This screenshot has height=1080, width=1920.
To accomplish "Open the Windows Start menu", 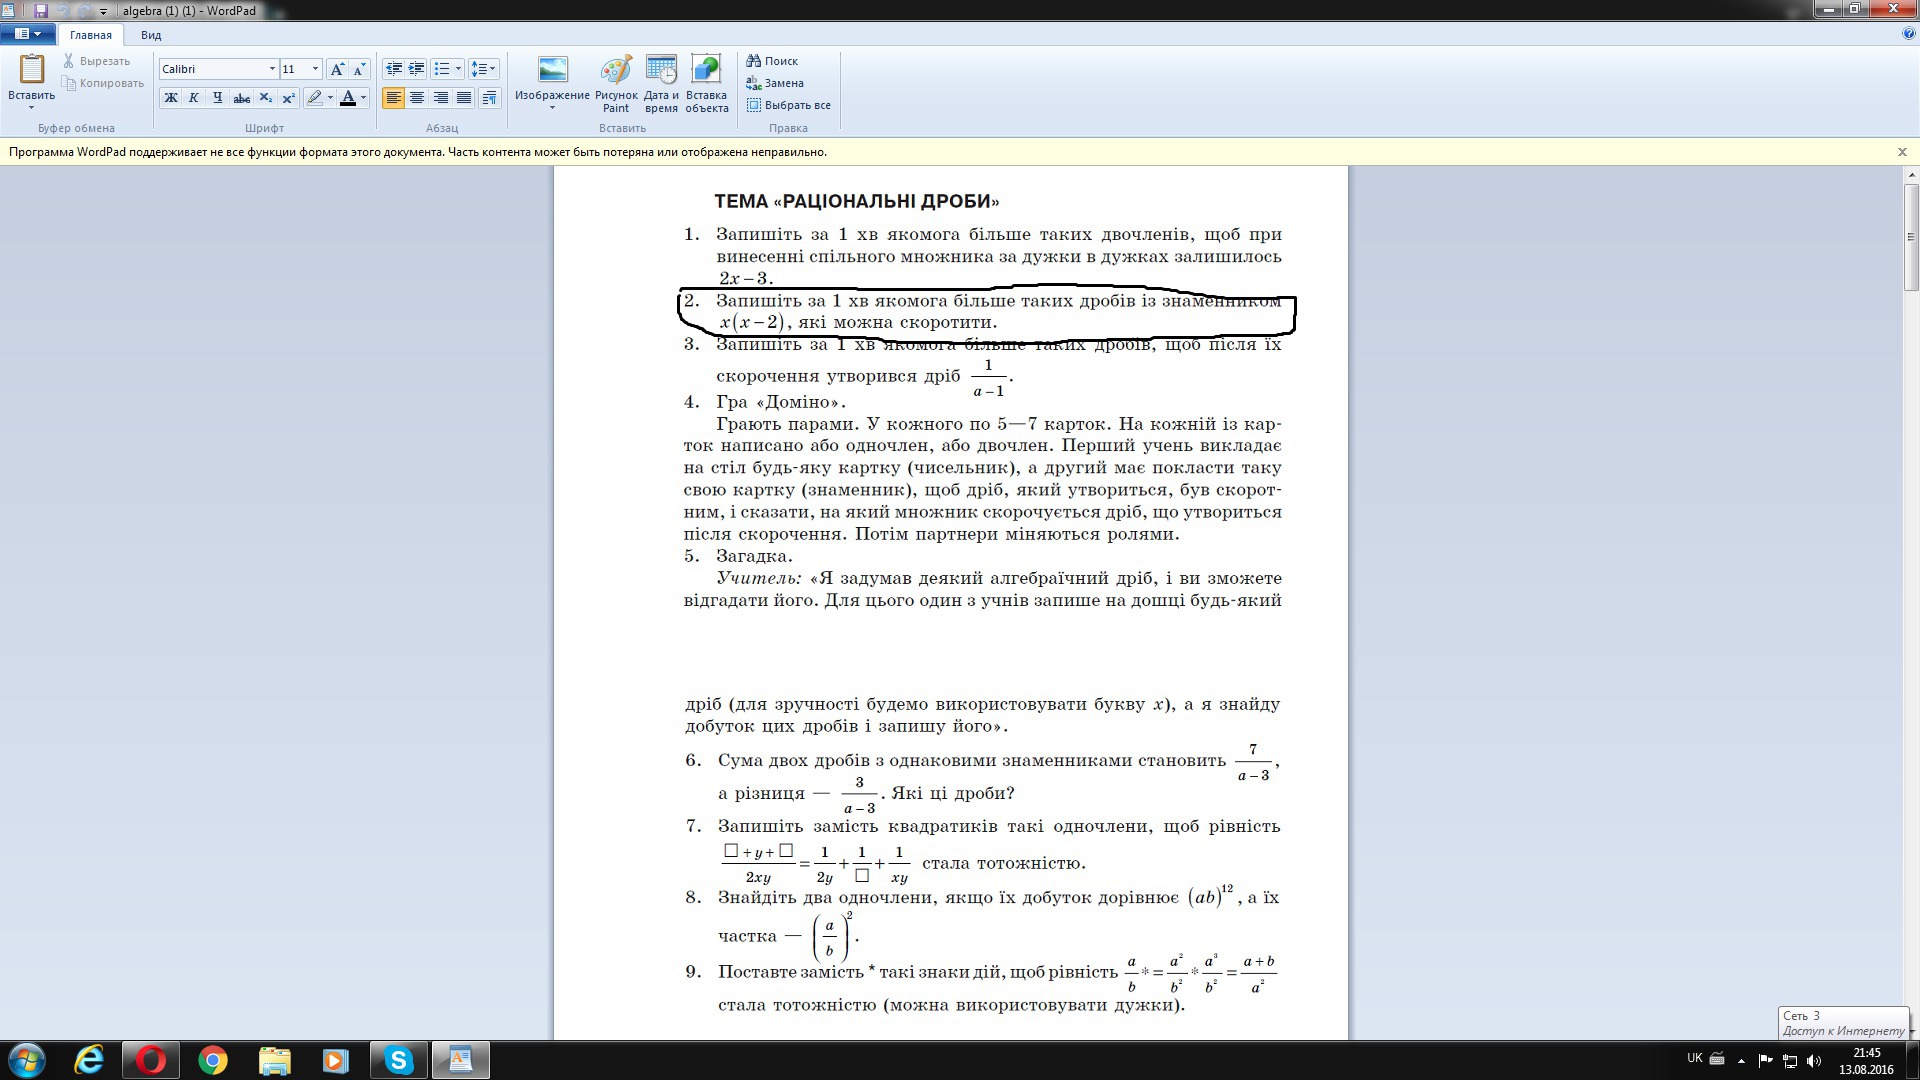I will 27,1060.
